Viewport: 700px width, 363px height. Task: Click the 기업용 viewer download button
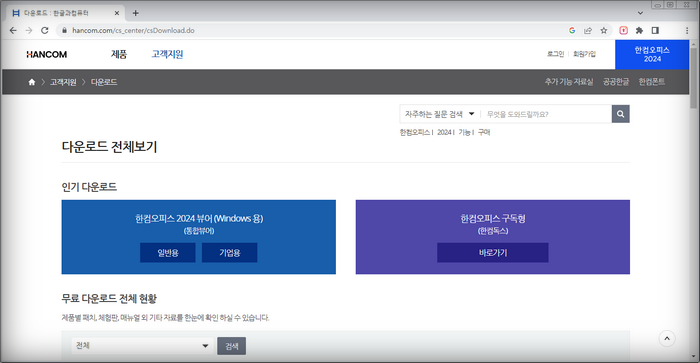point(229,253)
